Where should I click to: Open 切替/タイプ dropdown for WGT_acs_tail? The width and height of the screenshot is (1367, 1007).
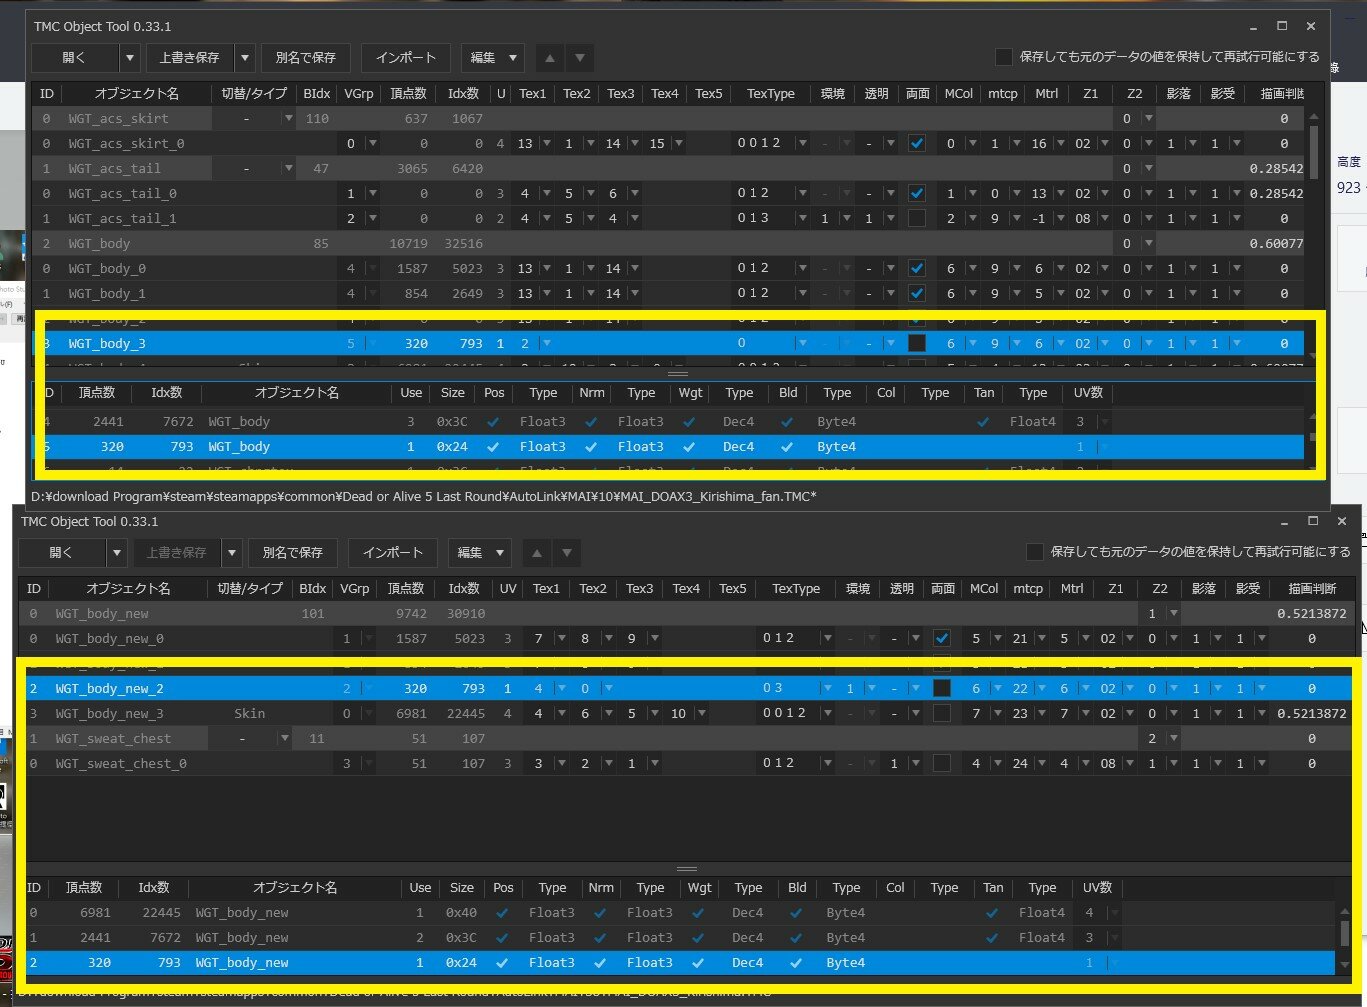pyautogui.click(x=289, y=169)
